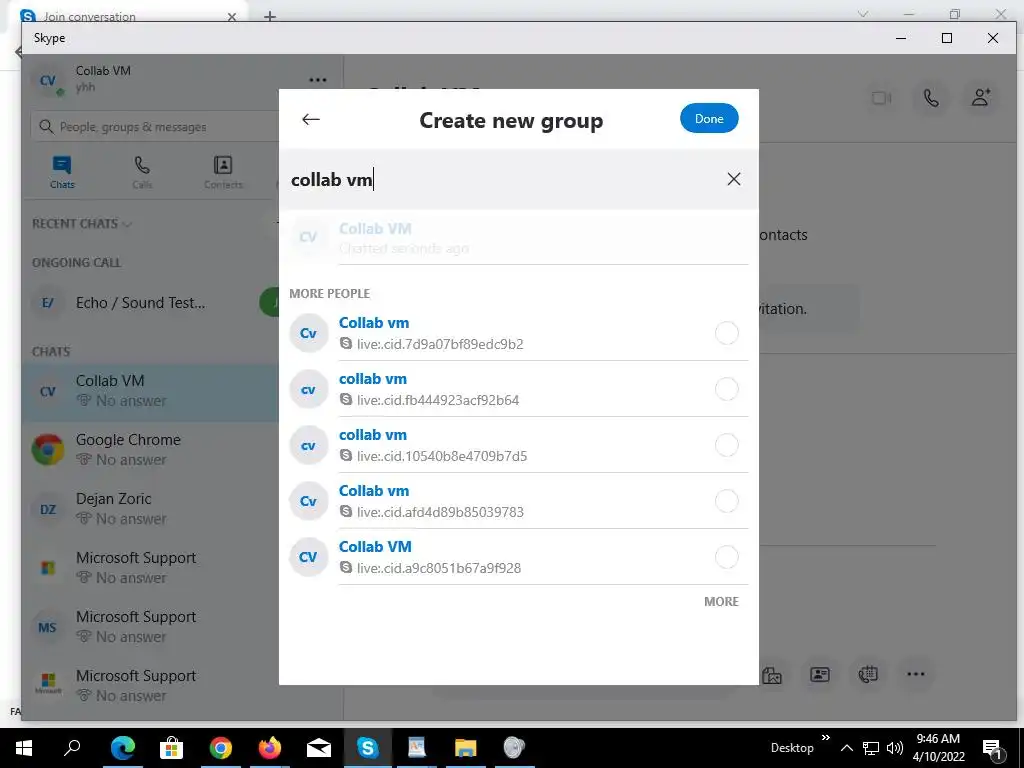Screen dimensions: 1024x768
Task: Open the Mail app from the taskbar
Action: click(x=319, y=748)
